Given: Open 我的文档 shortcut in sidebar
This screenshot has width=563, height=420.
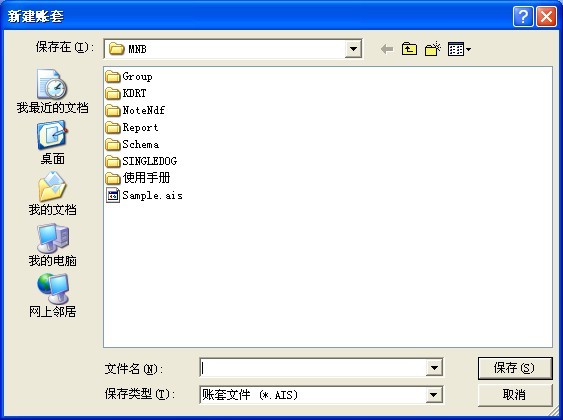Looking at the screenshot, I should (x=52, y=193).
